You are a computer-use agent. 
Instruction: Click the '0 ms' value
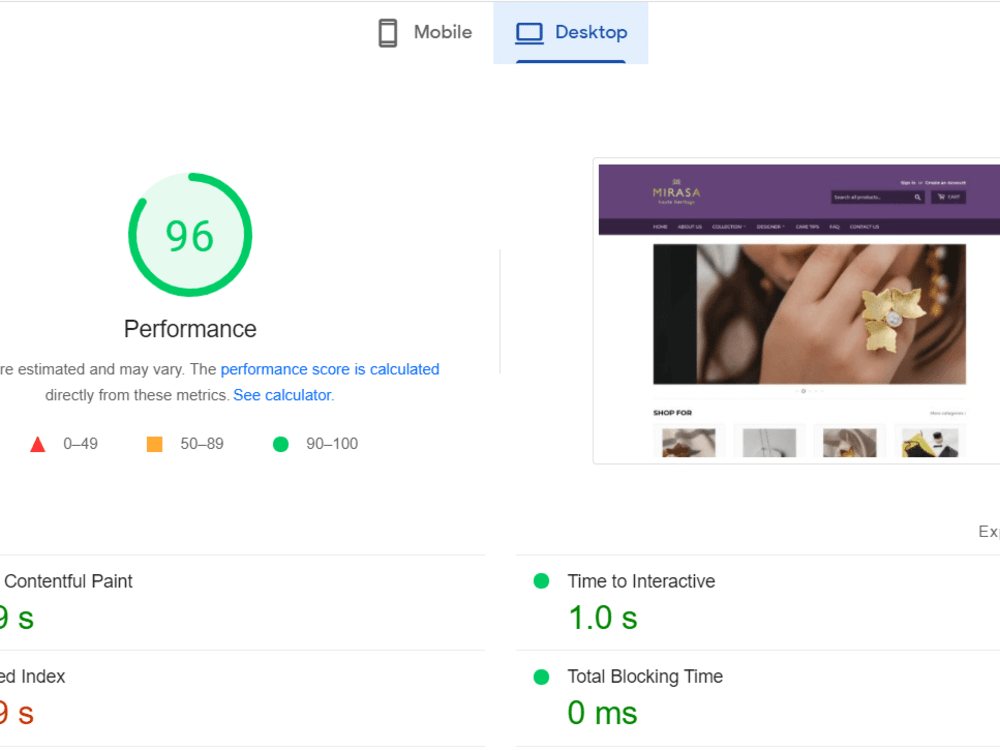click(x=603, y=713)
